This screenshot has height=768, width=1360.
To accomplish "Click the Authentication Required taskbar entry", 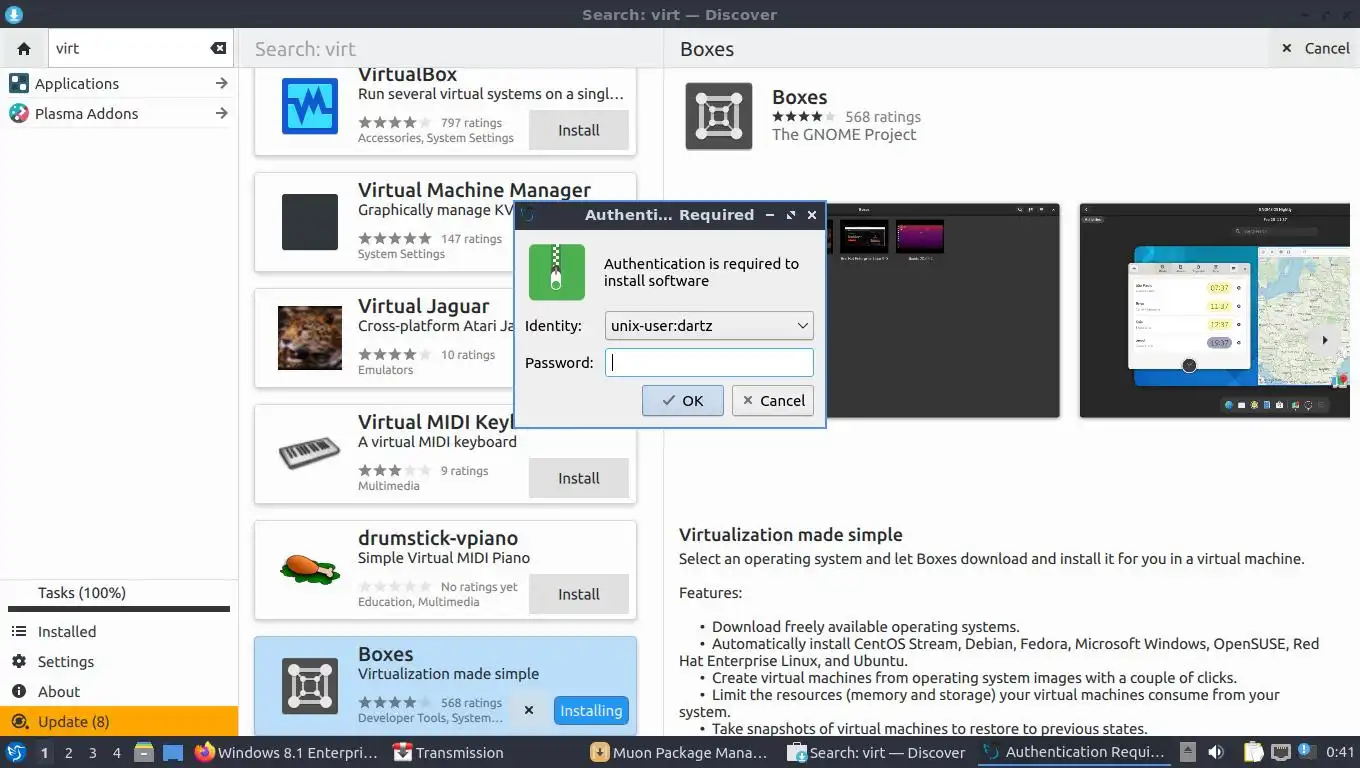I will point(1074,752).
